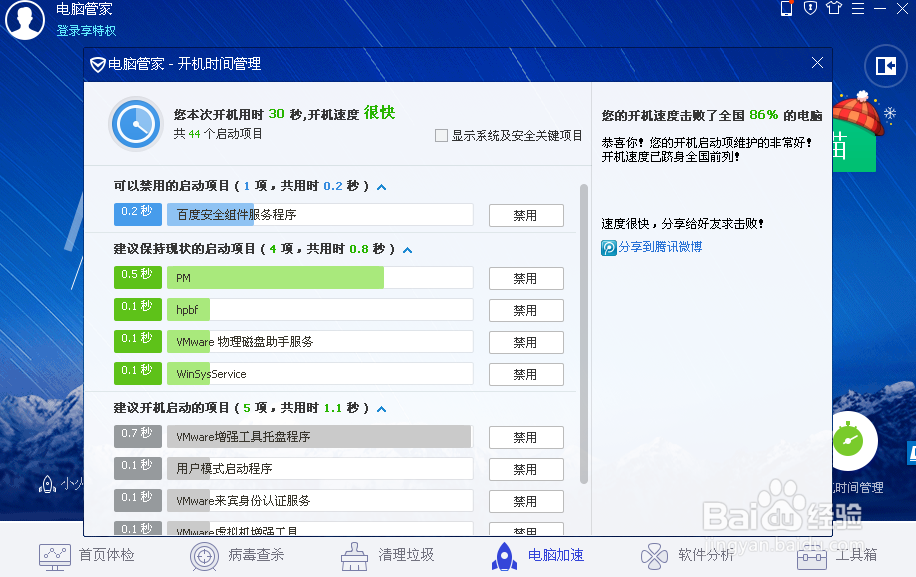Image resolution: width=916 pixels, height=577 pixels.
Task: Open 电脑加速 tab
Action: pyautogui.click(x=537, y=555)
